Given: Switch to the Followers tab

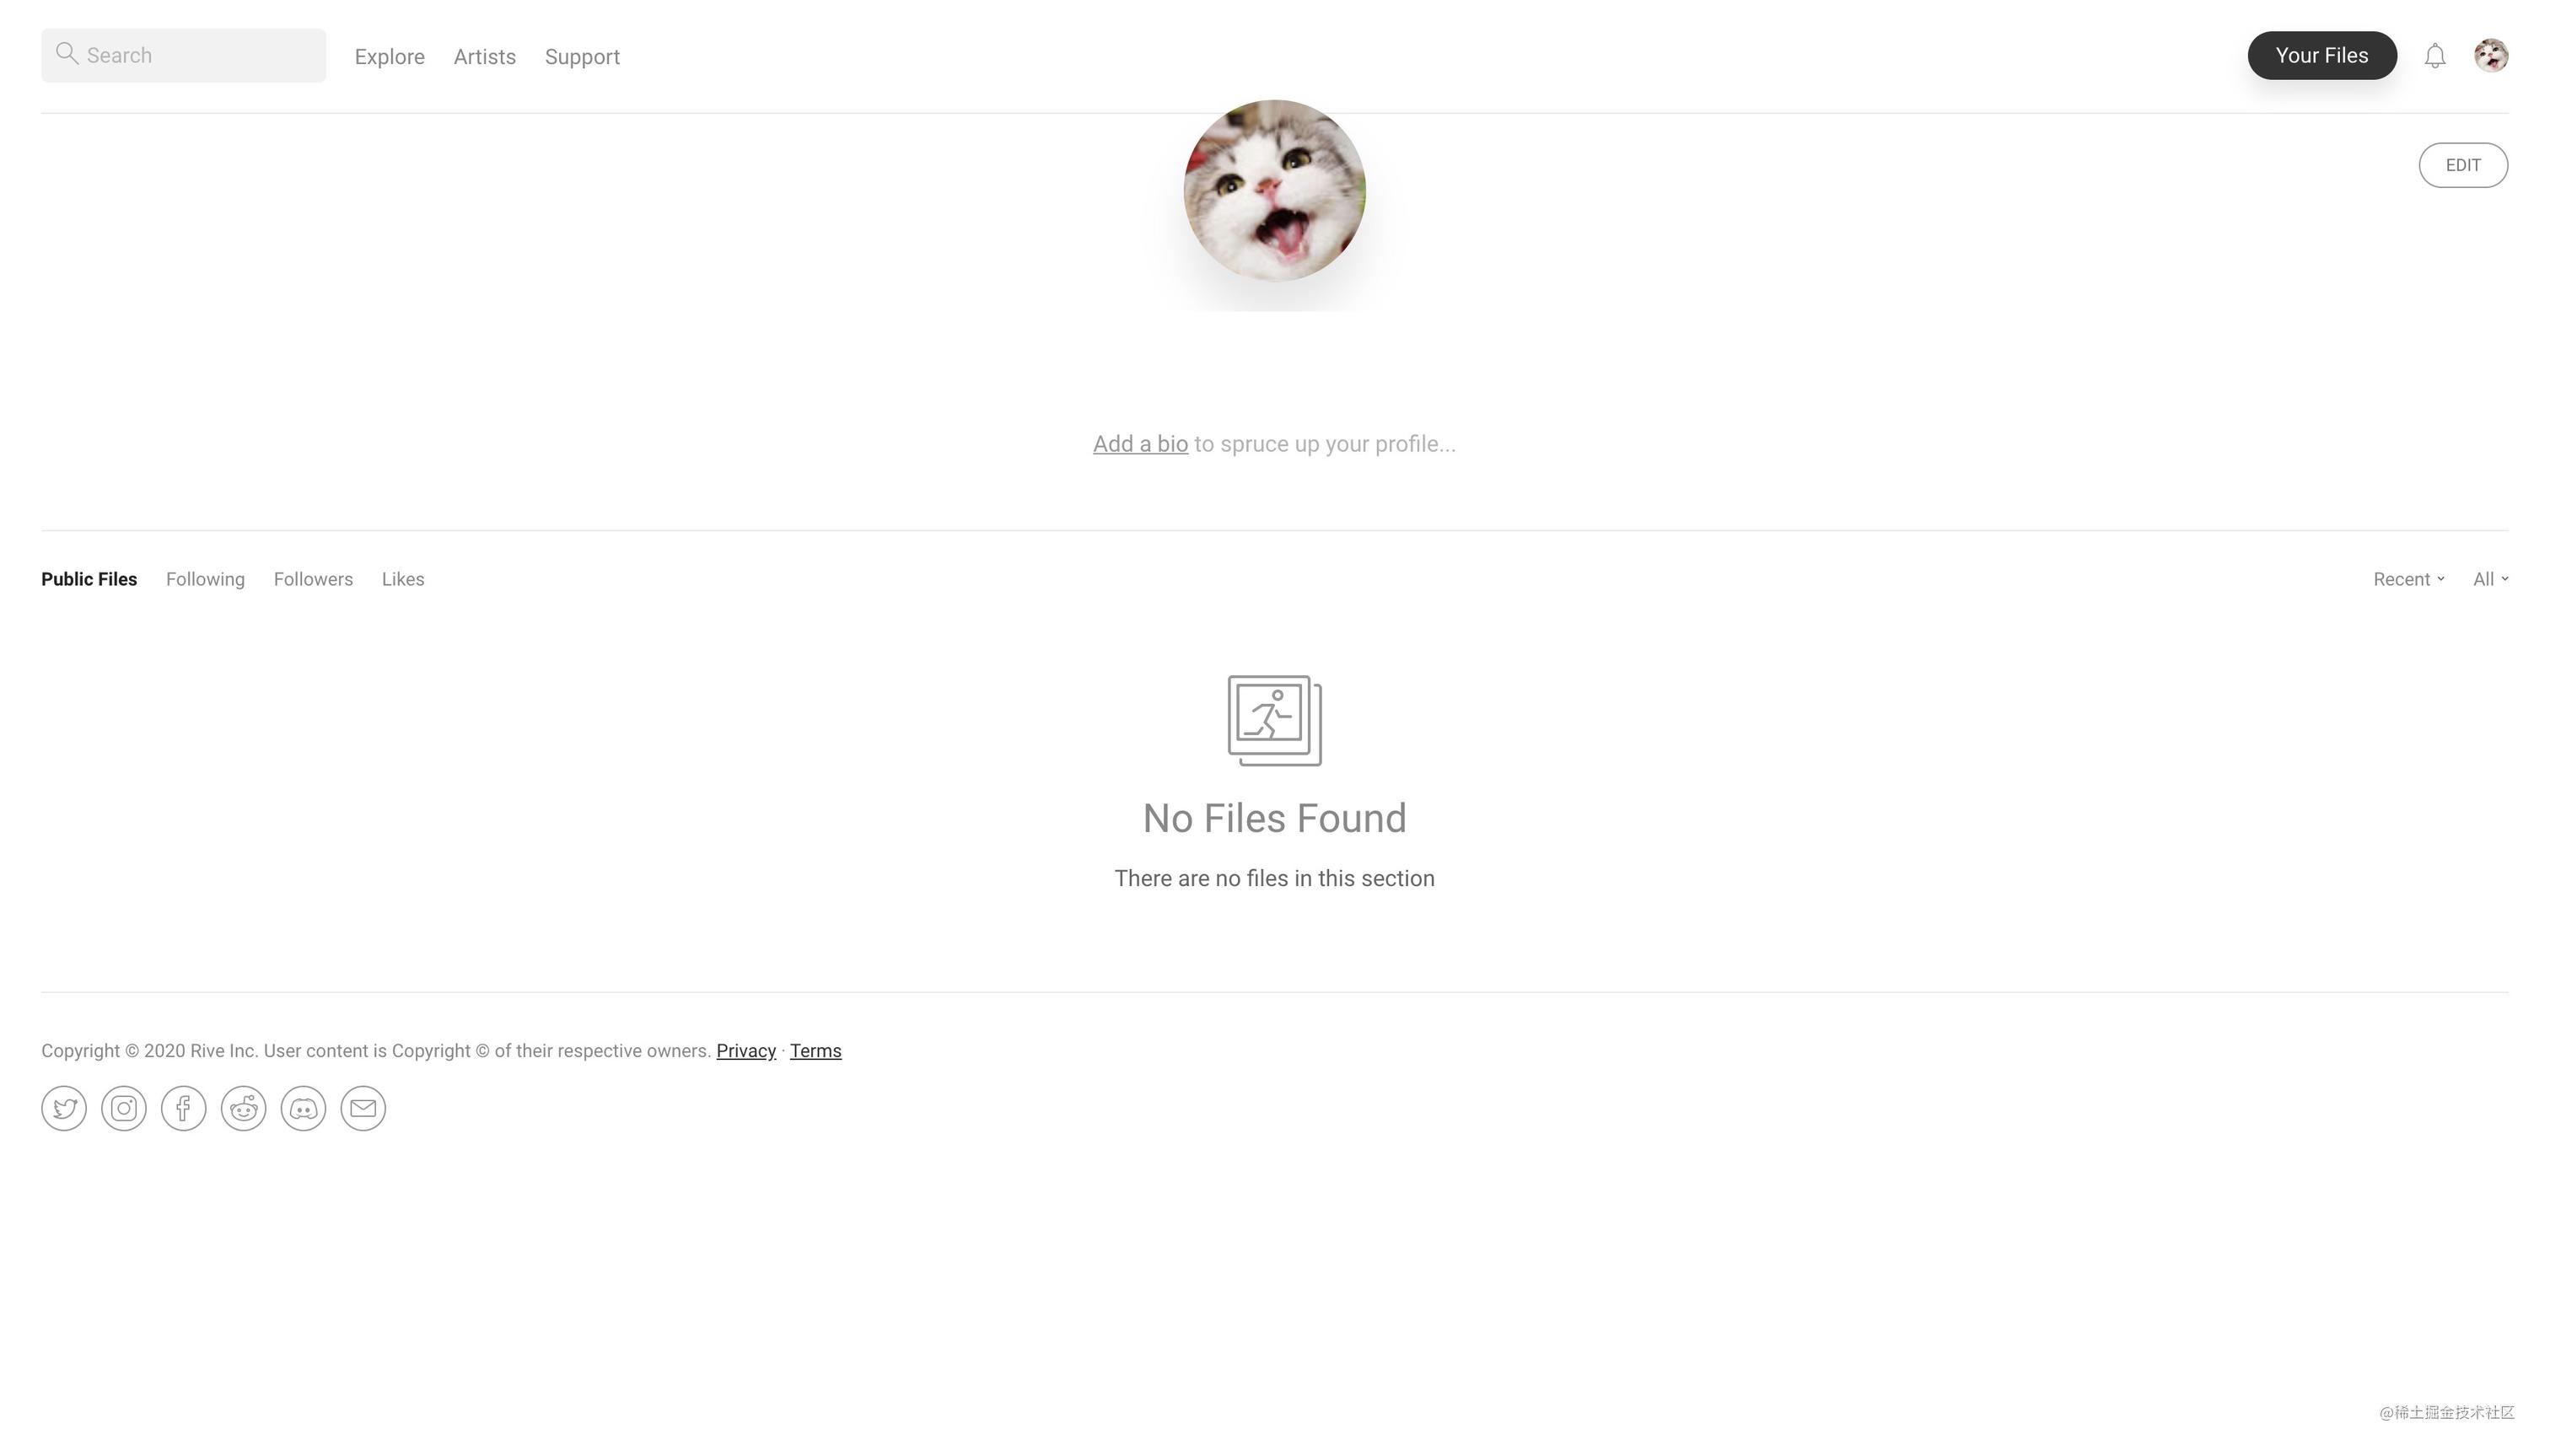Looking at the screenshot, I should (x=313, y=579).
